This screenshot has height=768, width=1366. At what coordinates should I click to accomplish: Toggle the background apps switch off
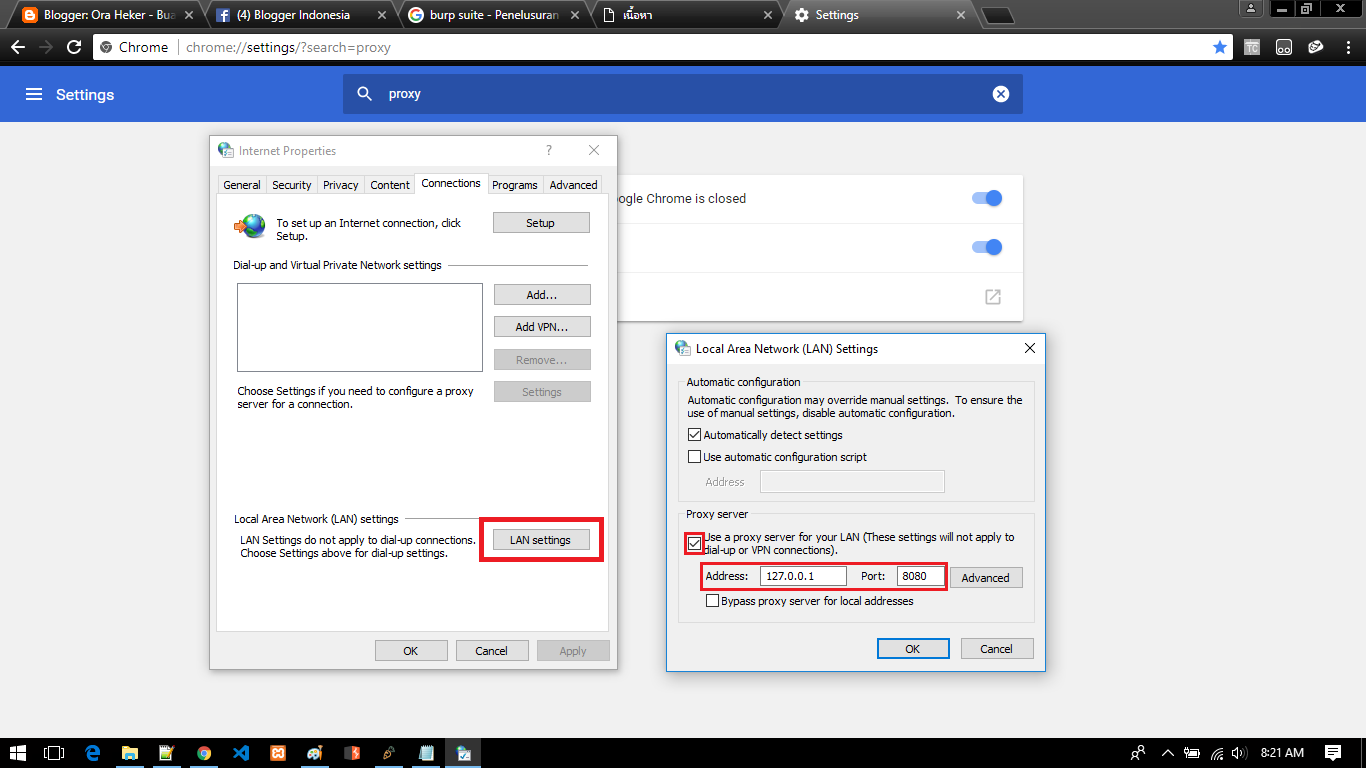[986, 198]
